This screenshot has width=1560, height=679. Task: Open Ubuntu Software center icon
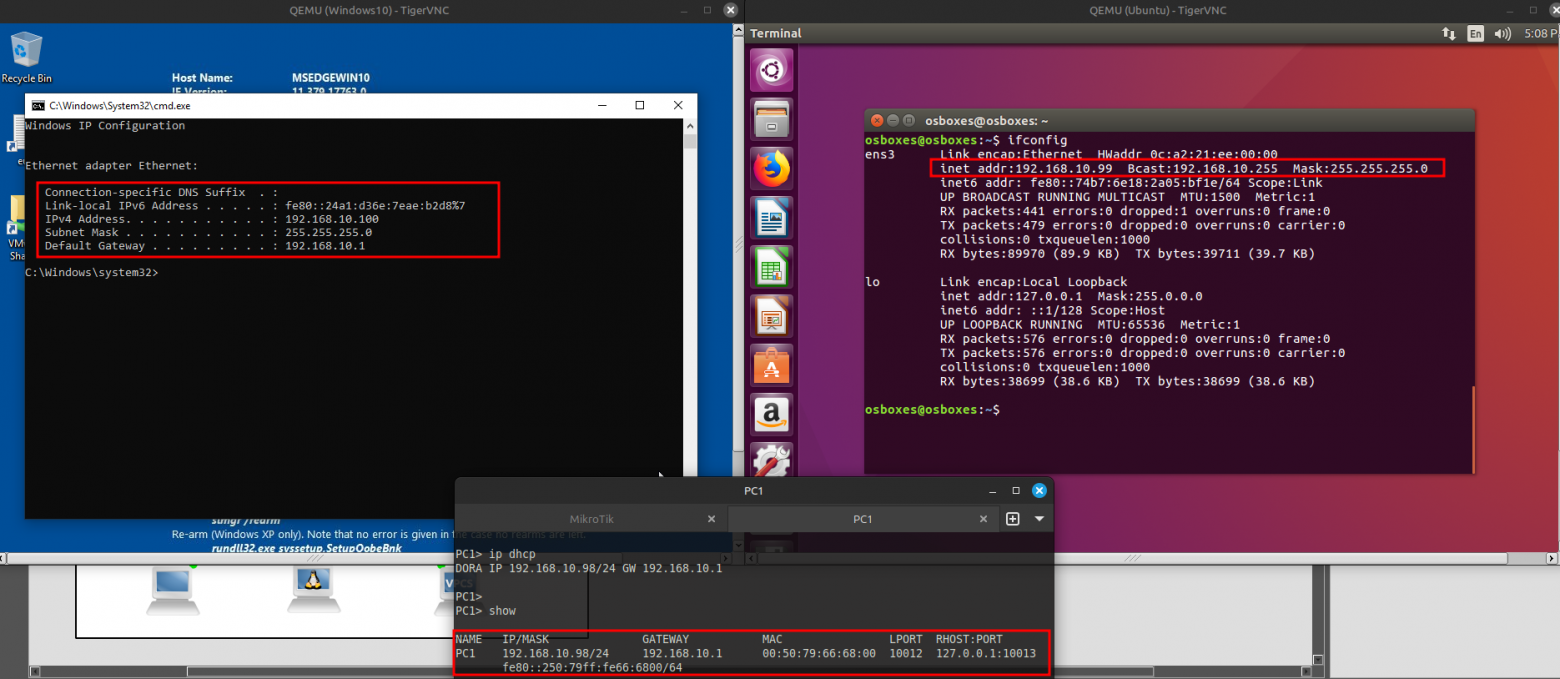(771, 364)
